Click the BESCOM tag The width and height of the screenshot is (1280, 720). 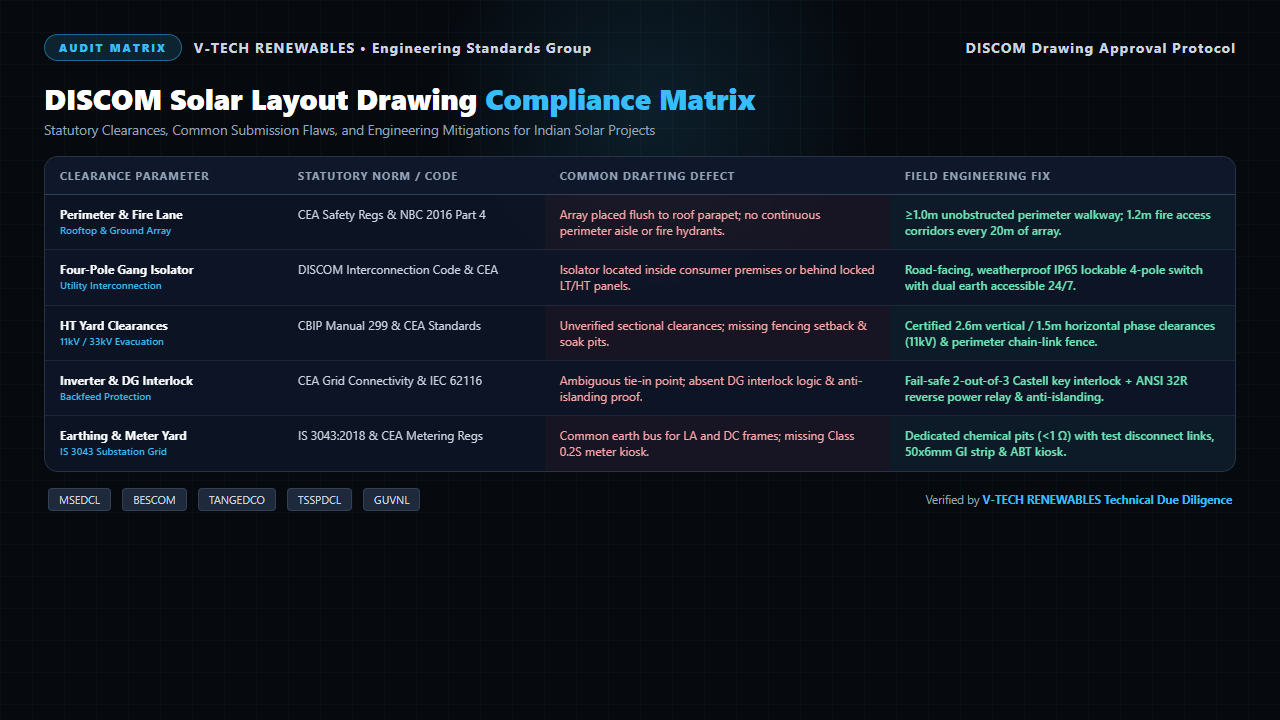pos(154,500)
